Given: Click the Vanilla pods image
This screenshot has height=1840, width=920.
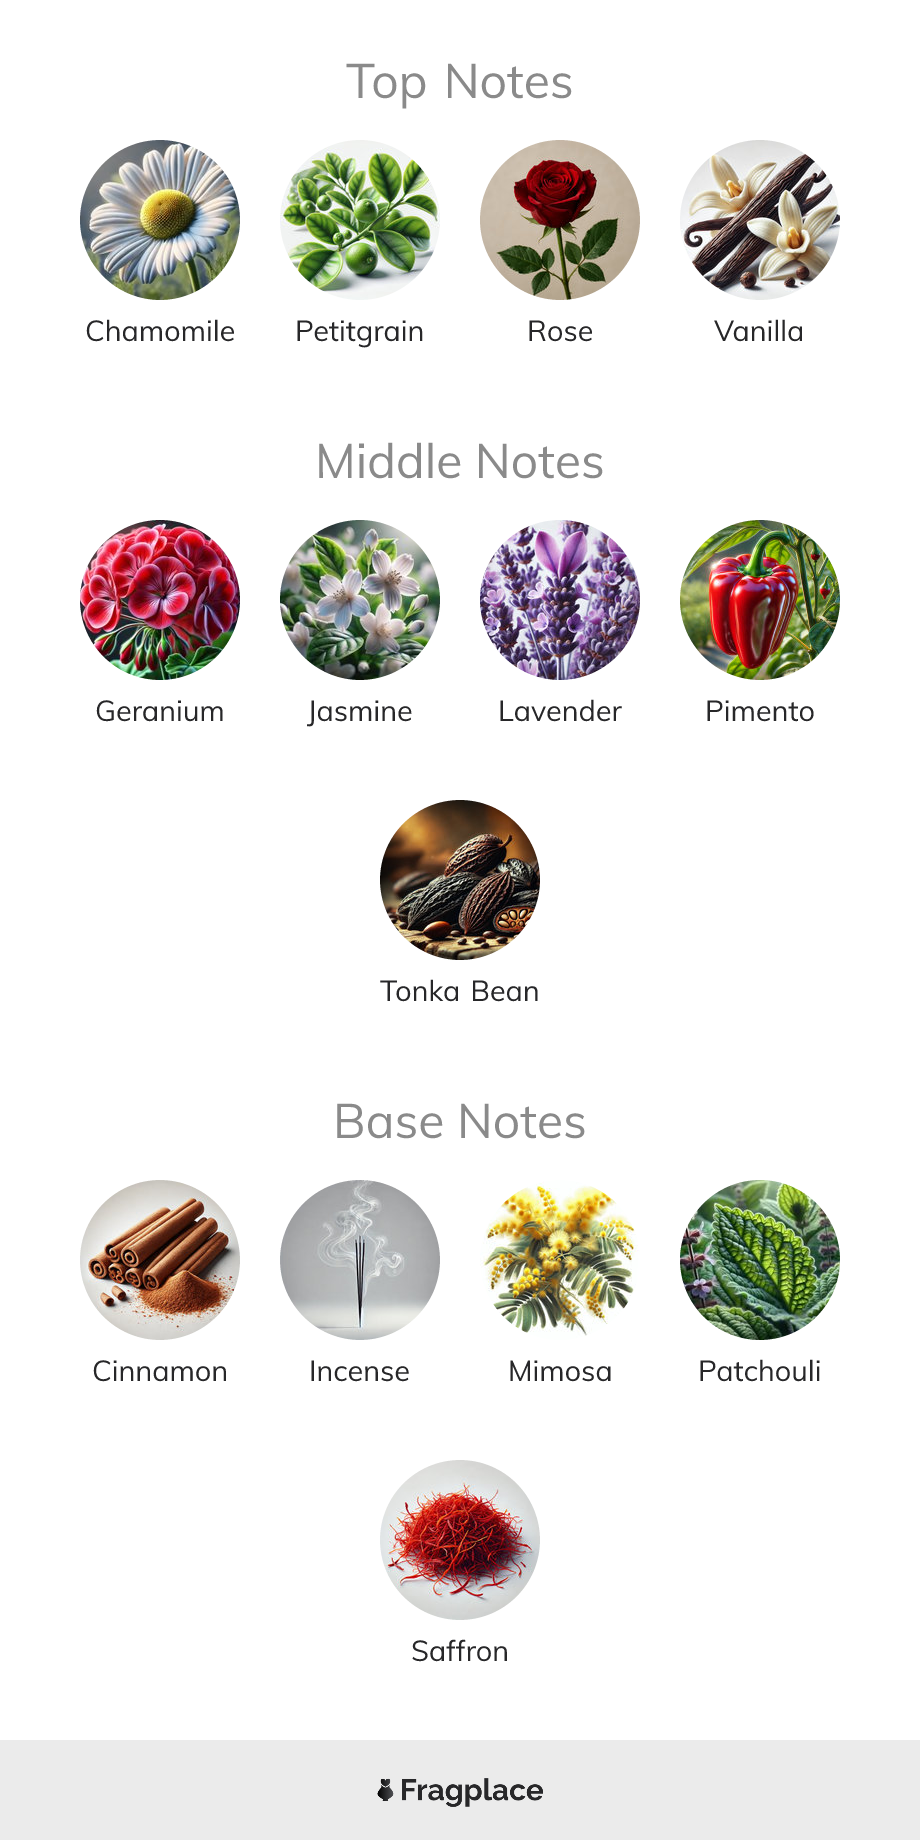Looking at the screenshot, I should (760, 220).
